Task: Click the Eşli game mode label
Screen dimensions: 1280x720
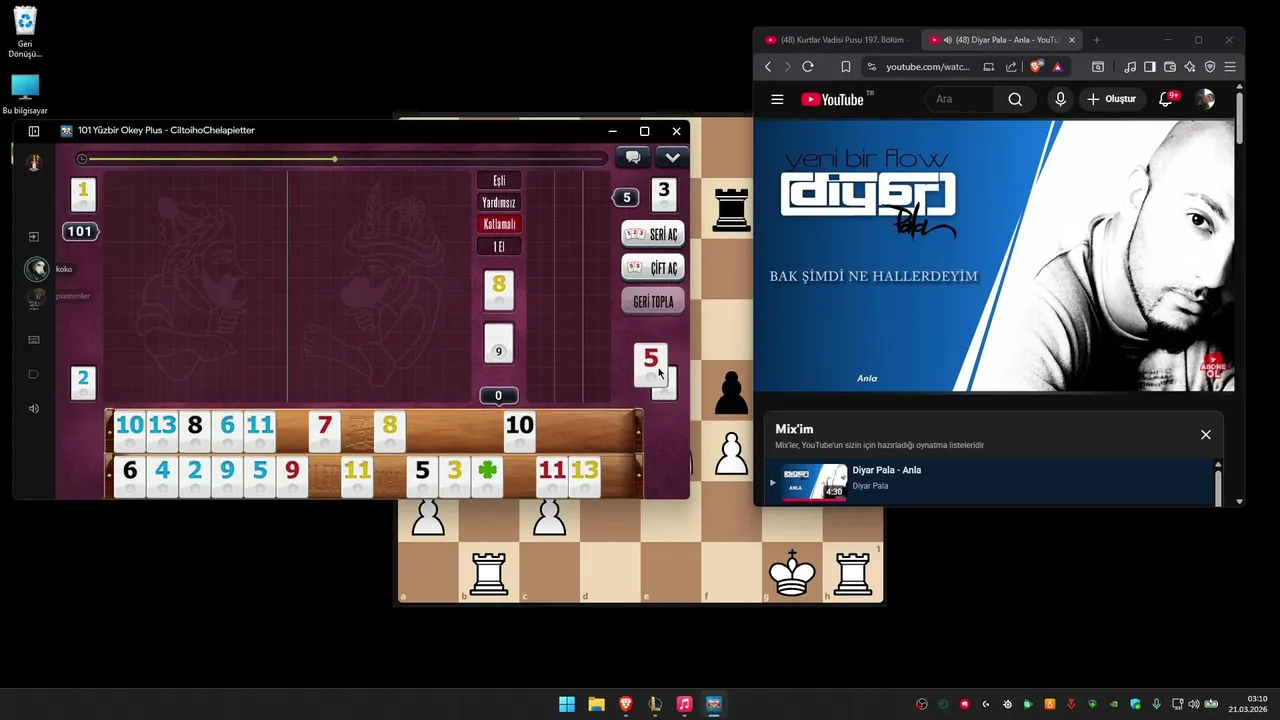Action: click(x=499, y=180)
